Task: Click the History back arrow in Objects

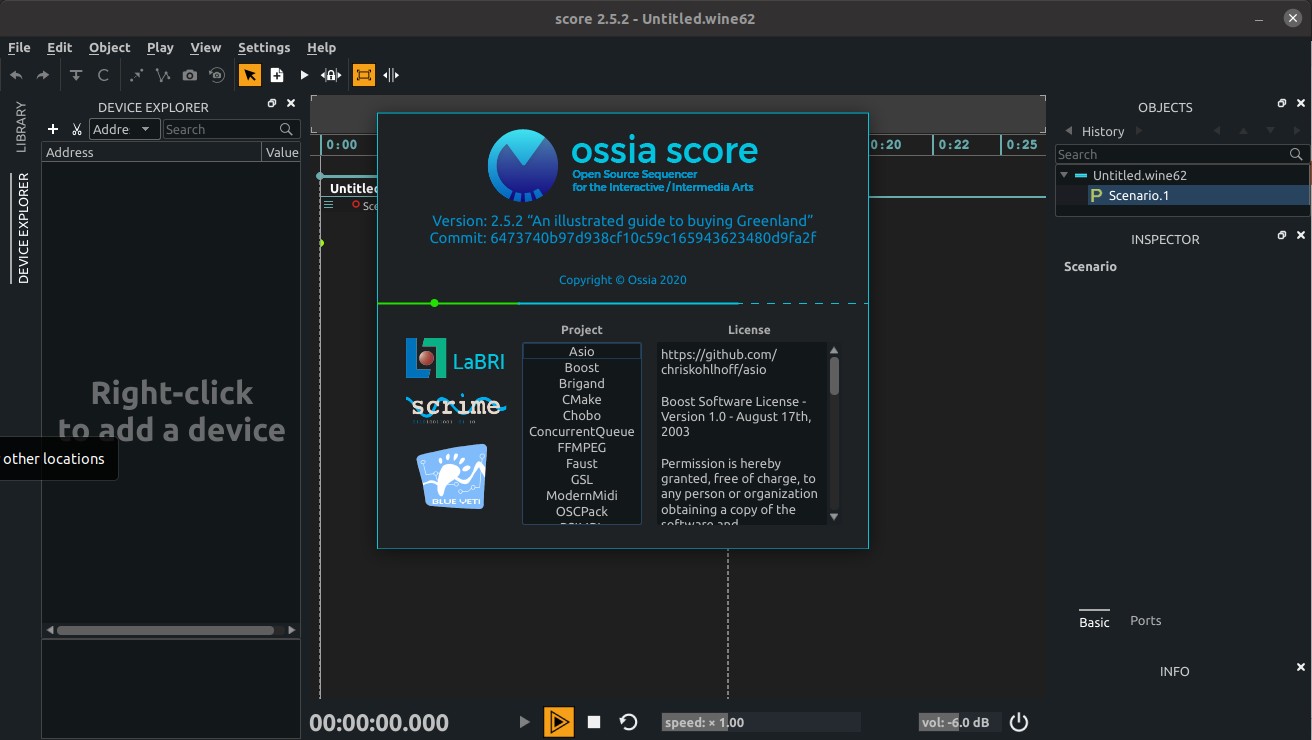Action: (1068, 131)
